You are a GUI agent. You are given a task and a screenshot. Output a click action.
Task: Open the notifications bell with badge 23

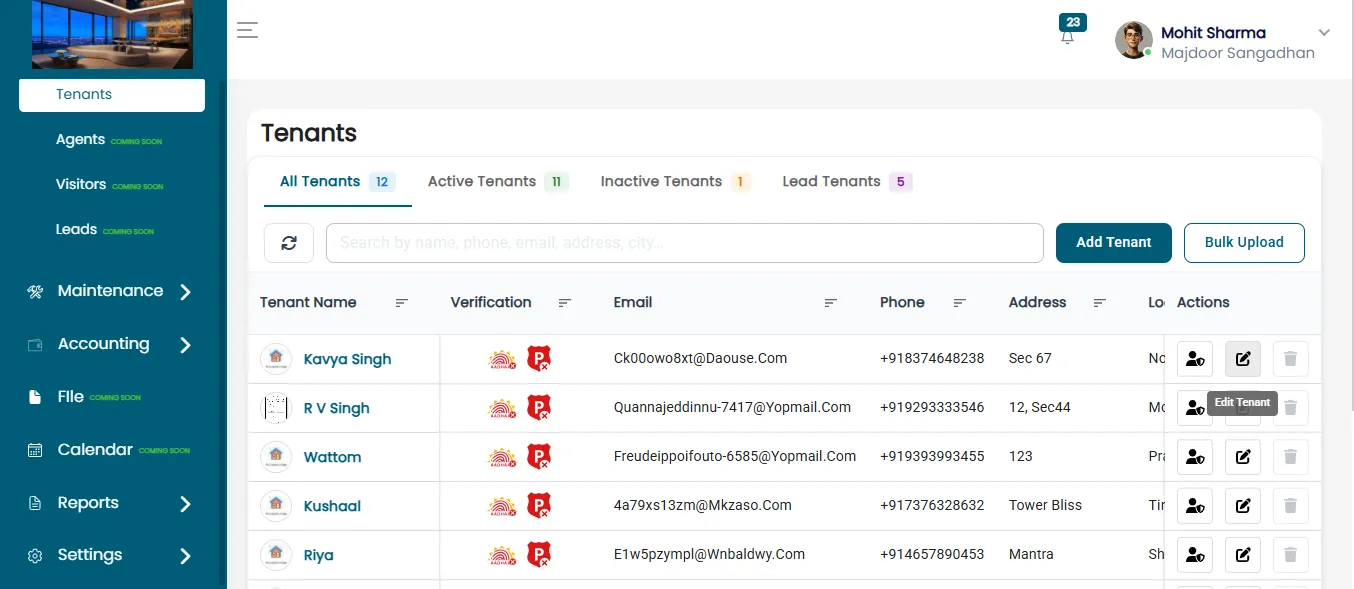point(1068,36)
